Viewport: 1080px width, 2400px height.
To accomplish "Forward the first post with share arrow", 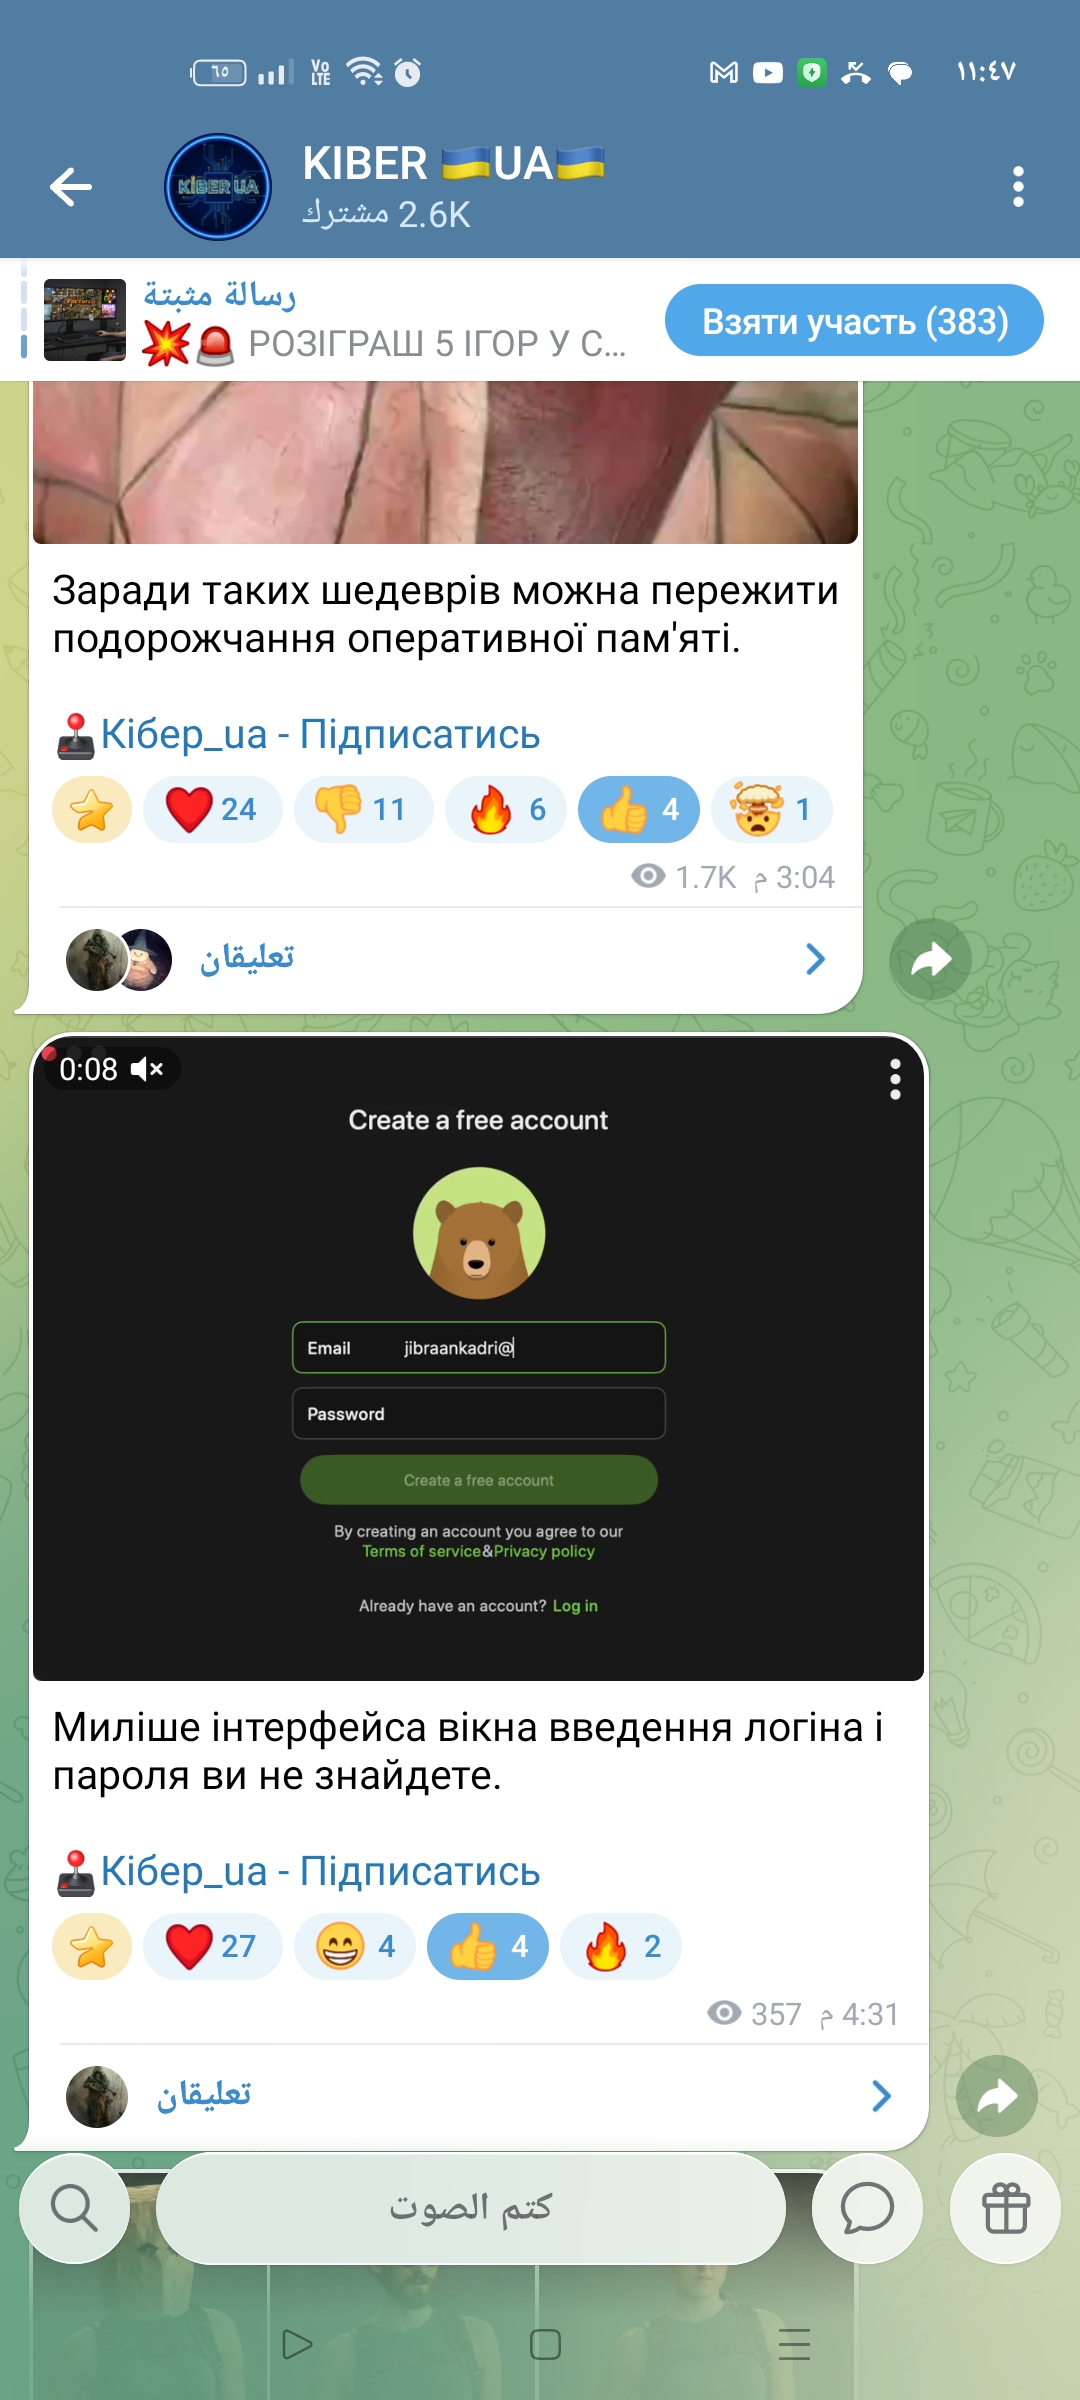I will click(x=930, y=960).
